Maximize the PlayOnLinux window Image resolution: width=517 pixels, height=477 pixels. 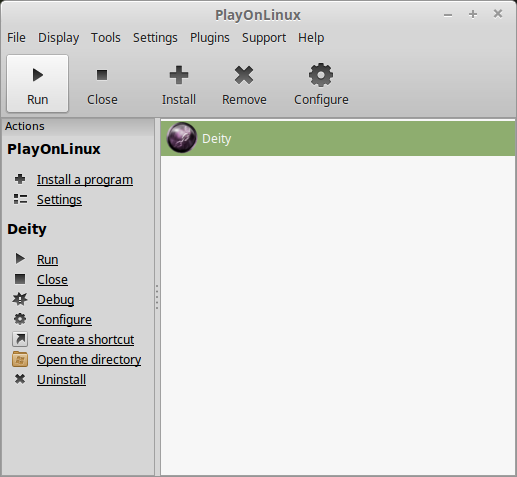tap(473, 14)
